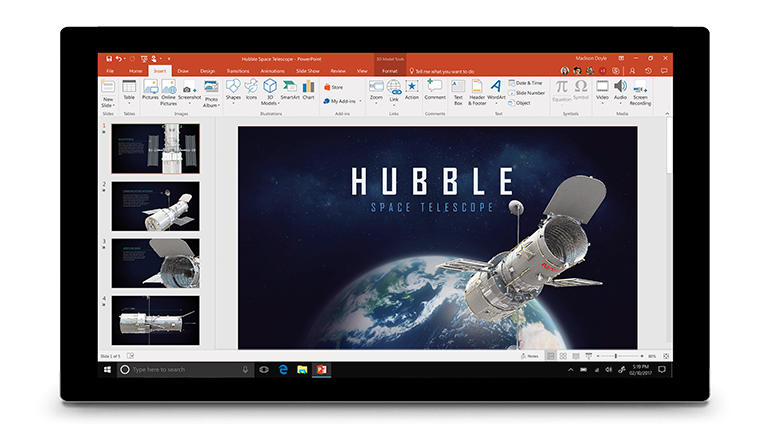This screenshot has height=432, width=768.
Task: Insert WordArt
Action: pos(496,90)
